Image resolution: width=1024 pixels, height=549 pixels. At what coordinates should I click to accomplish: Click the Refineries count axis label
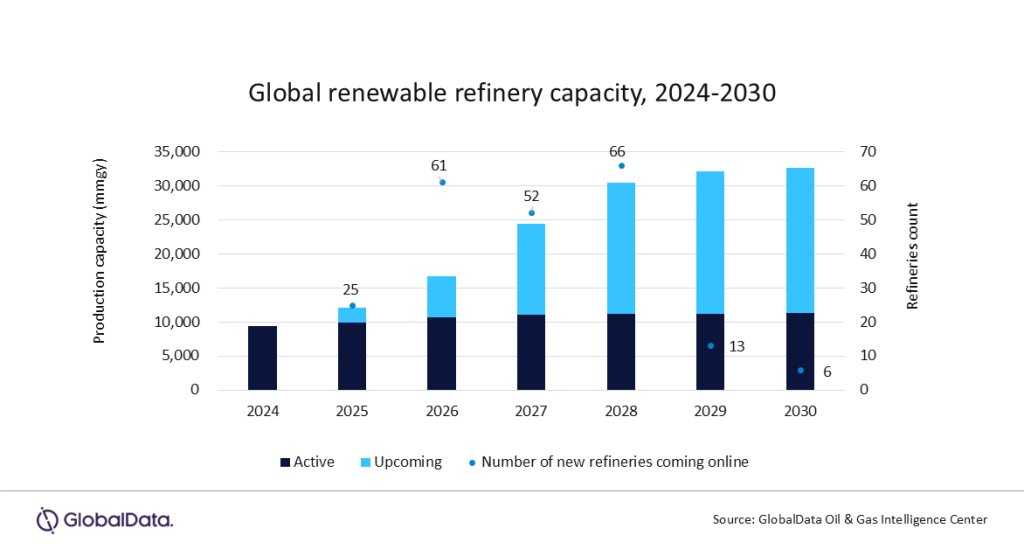tap(912, 256)
